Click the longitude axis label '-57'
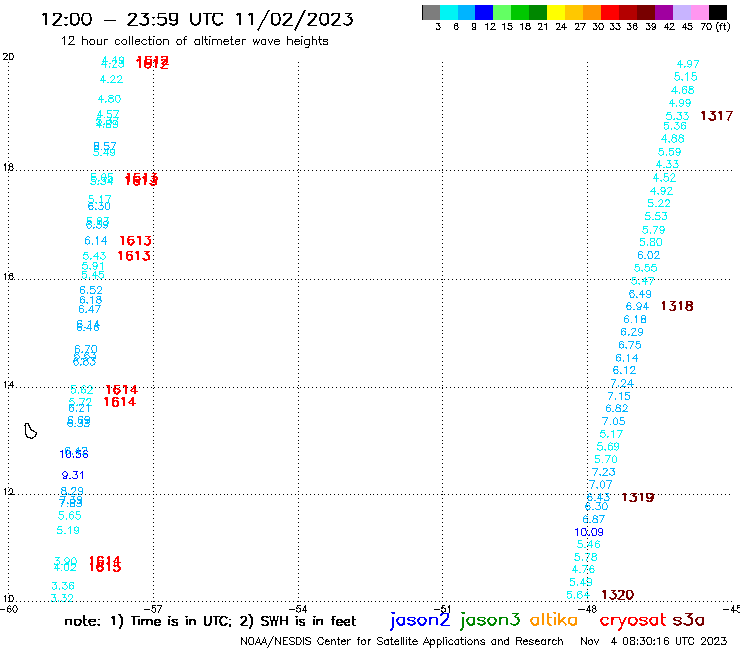740x650 pixels. tap(153, 609)
